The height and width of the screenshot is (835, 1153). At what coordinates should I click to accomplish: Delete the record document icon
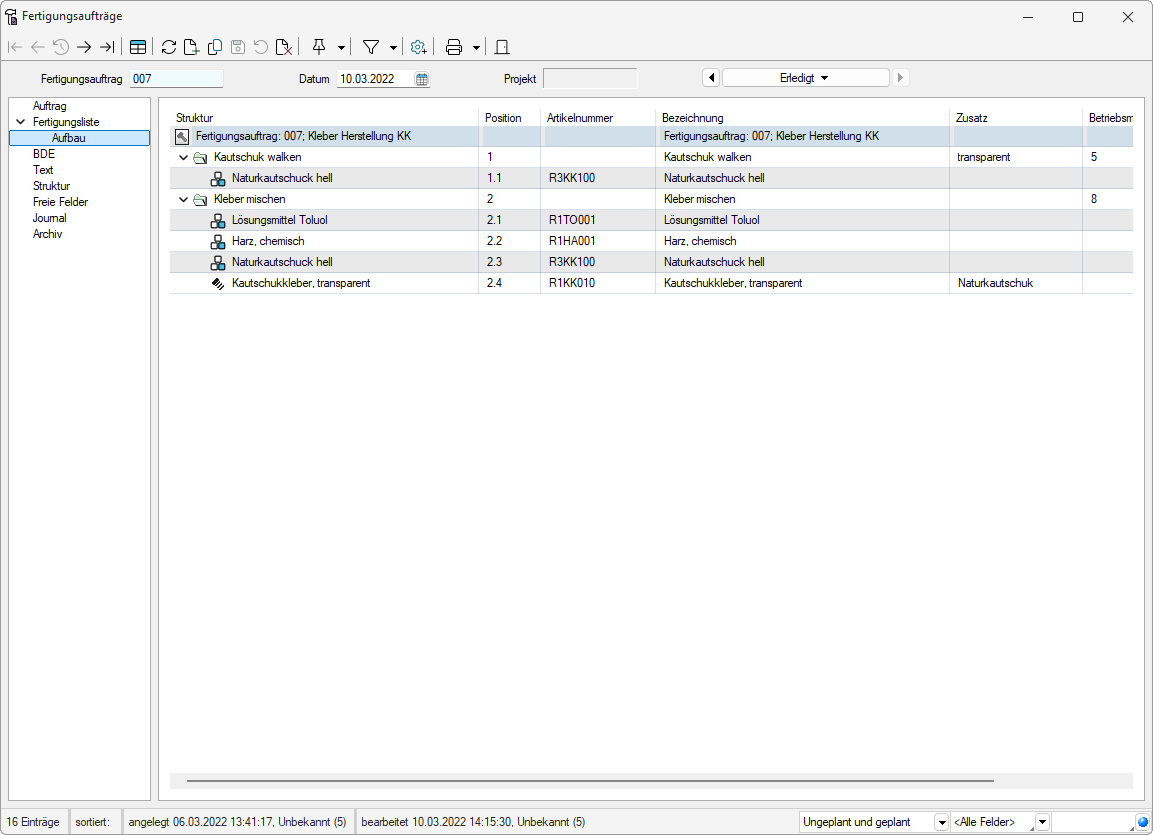tap(284, 47)
